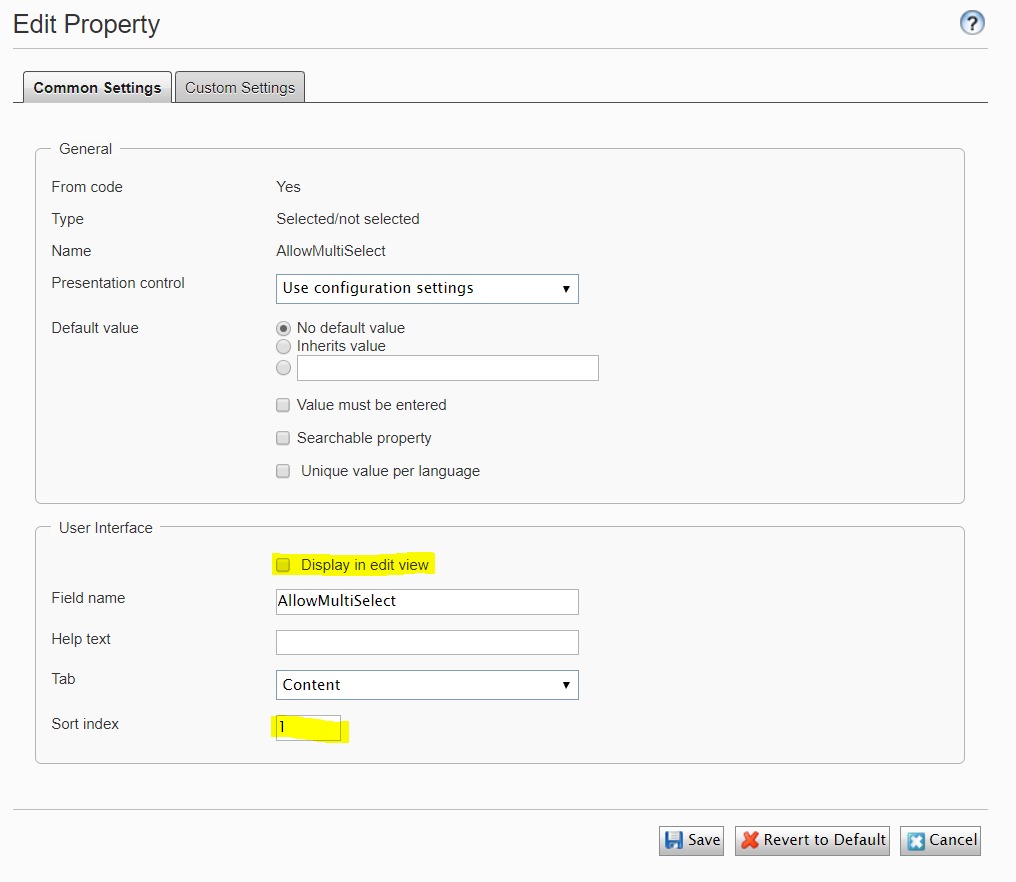This screenshot has width=1016, height=882.
Task: Focus the Help text input field
Action: [427, 642]
